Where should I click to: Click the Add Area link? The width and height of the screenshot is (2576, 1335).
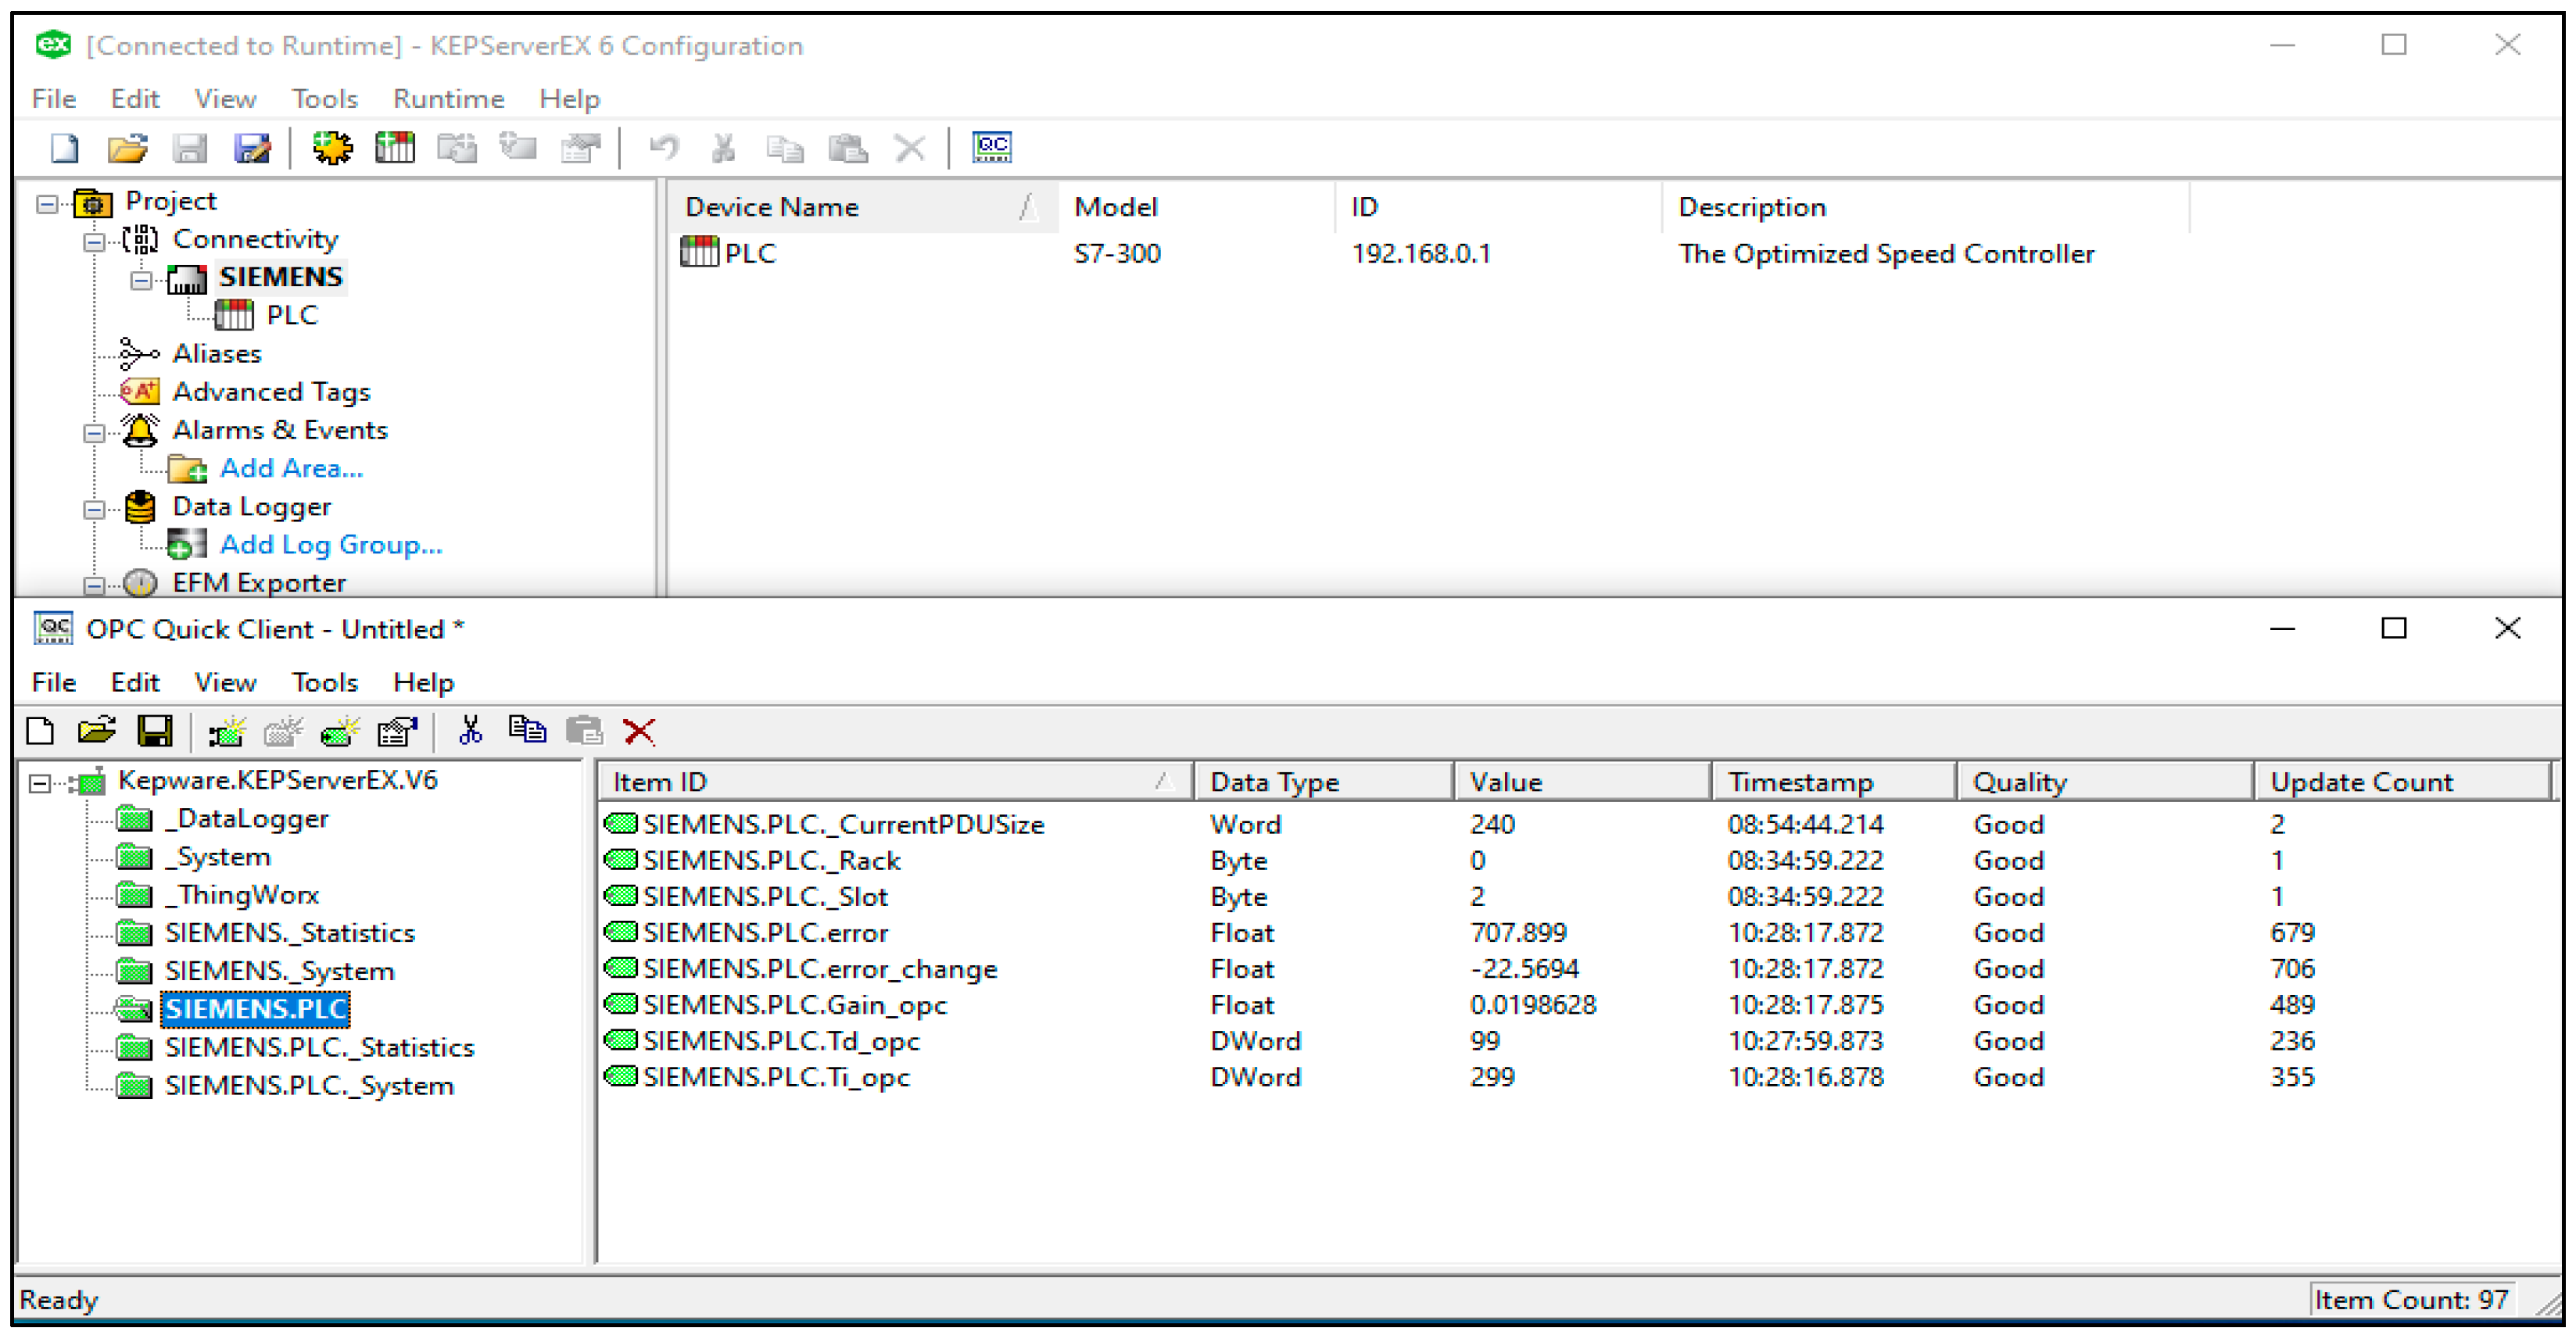291,468
